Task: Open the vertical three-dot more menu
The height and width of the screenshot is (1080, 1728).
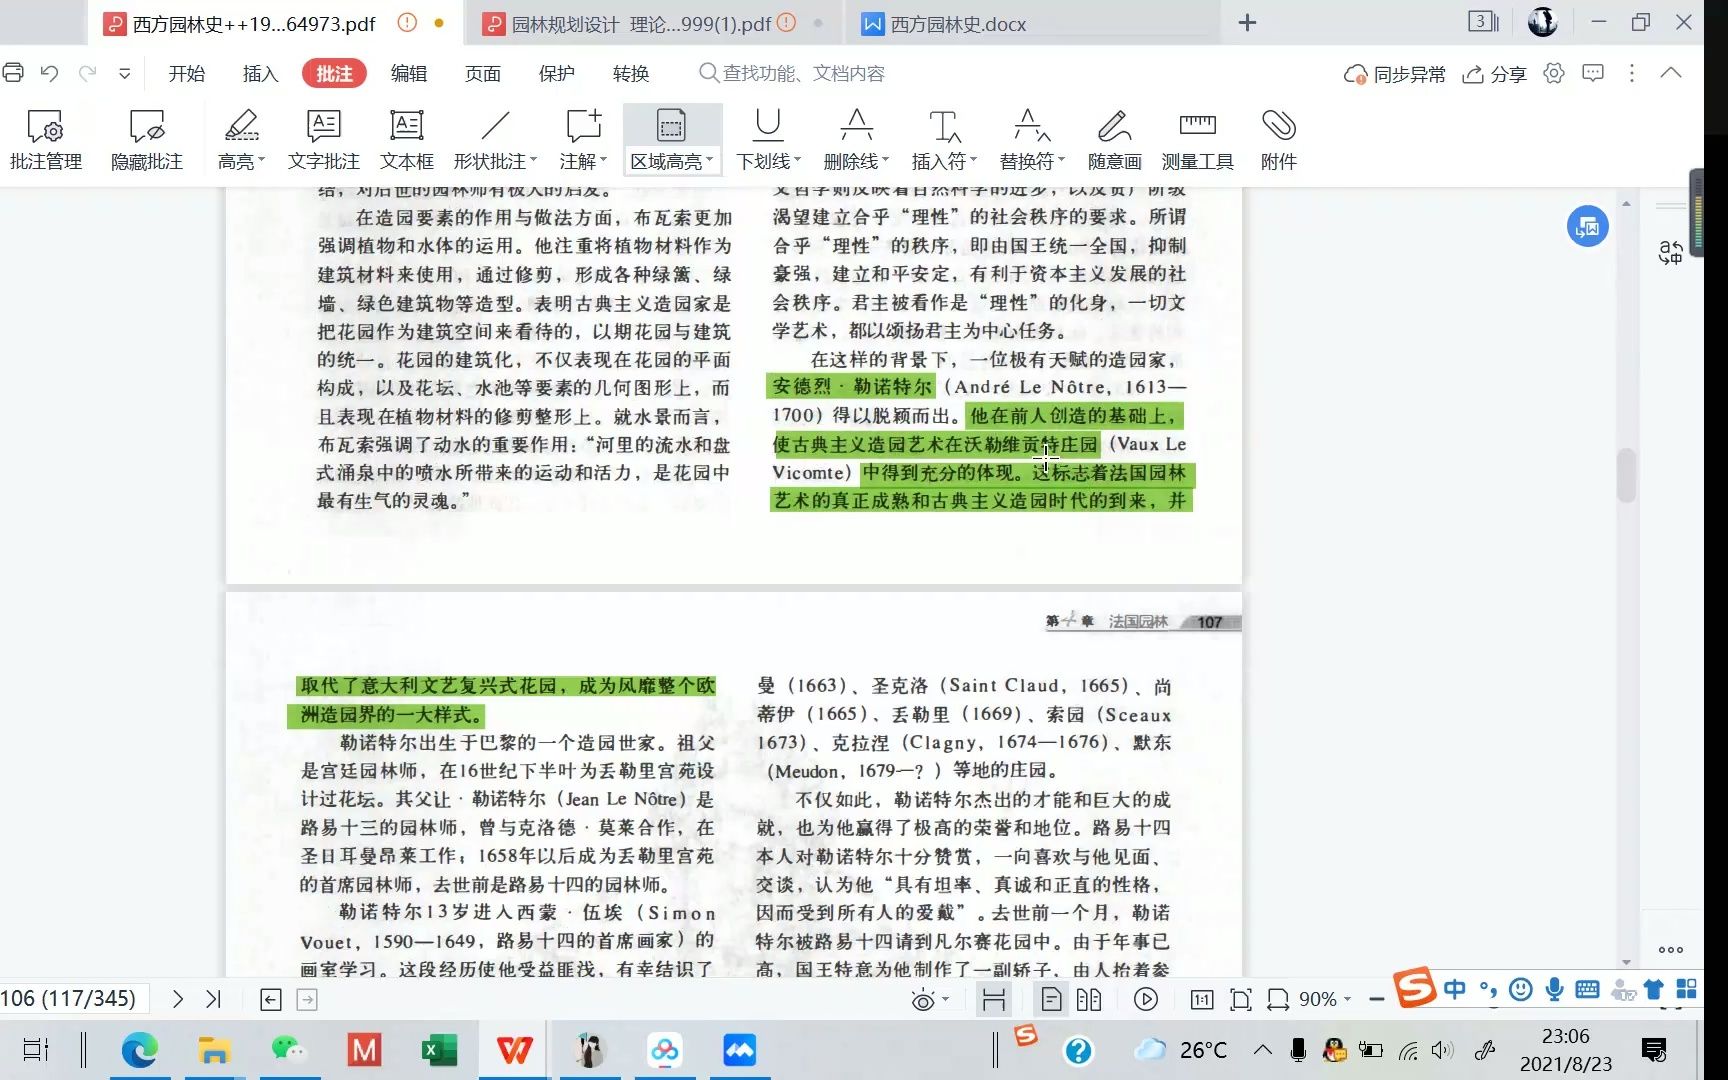Action: tap(1632, 73)
